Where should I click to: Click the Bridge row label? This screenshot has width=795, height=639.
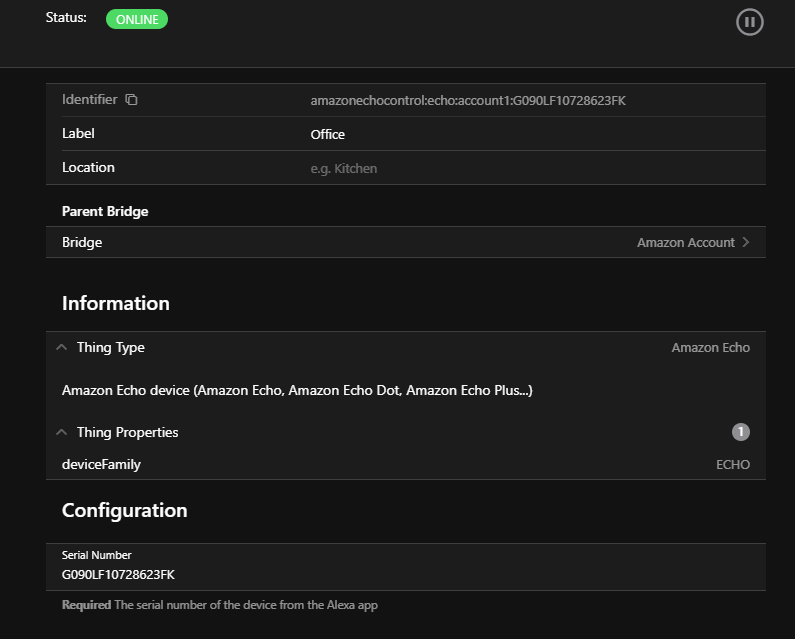click(x=82, y=242)
